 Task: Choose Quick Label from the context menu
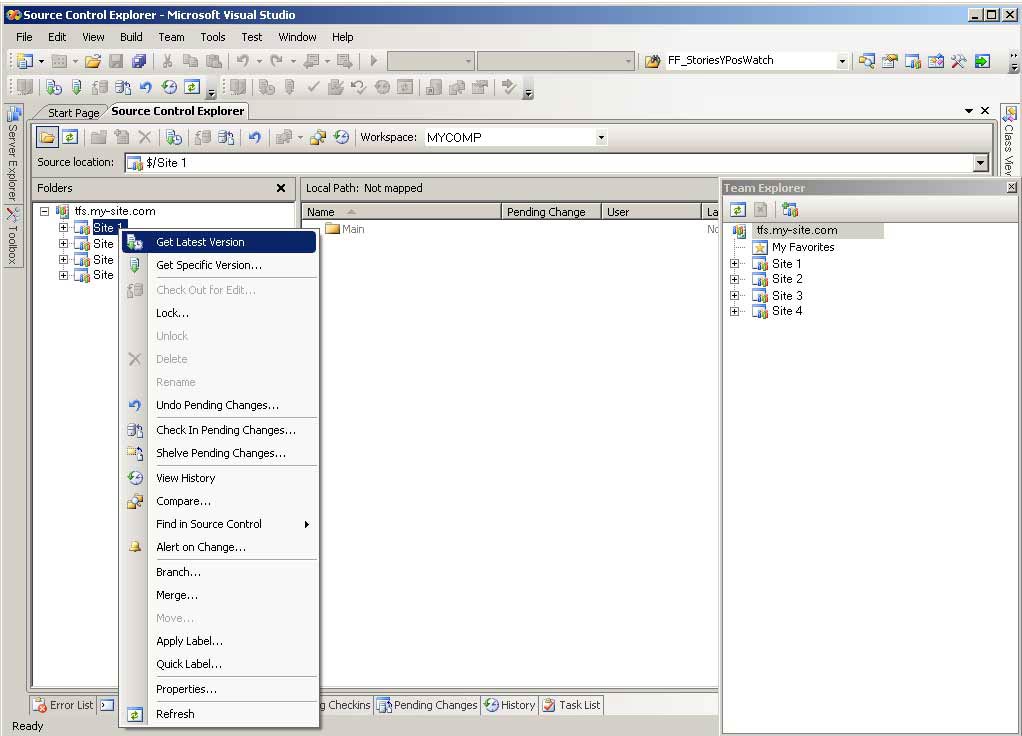[220, 664]
